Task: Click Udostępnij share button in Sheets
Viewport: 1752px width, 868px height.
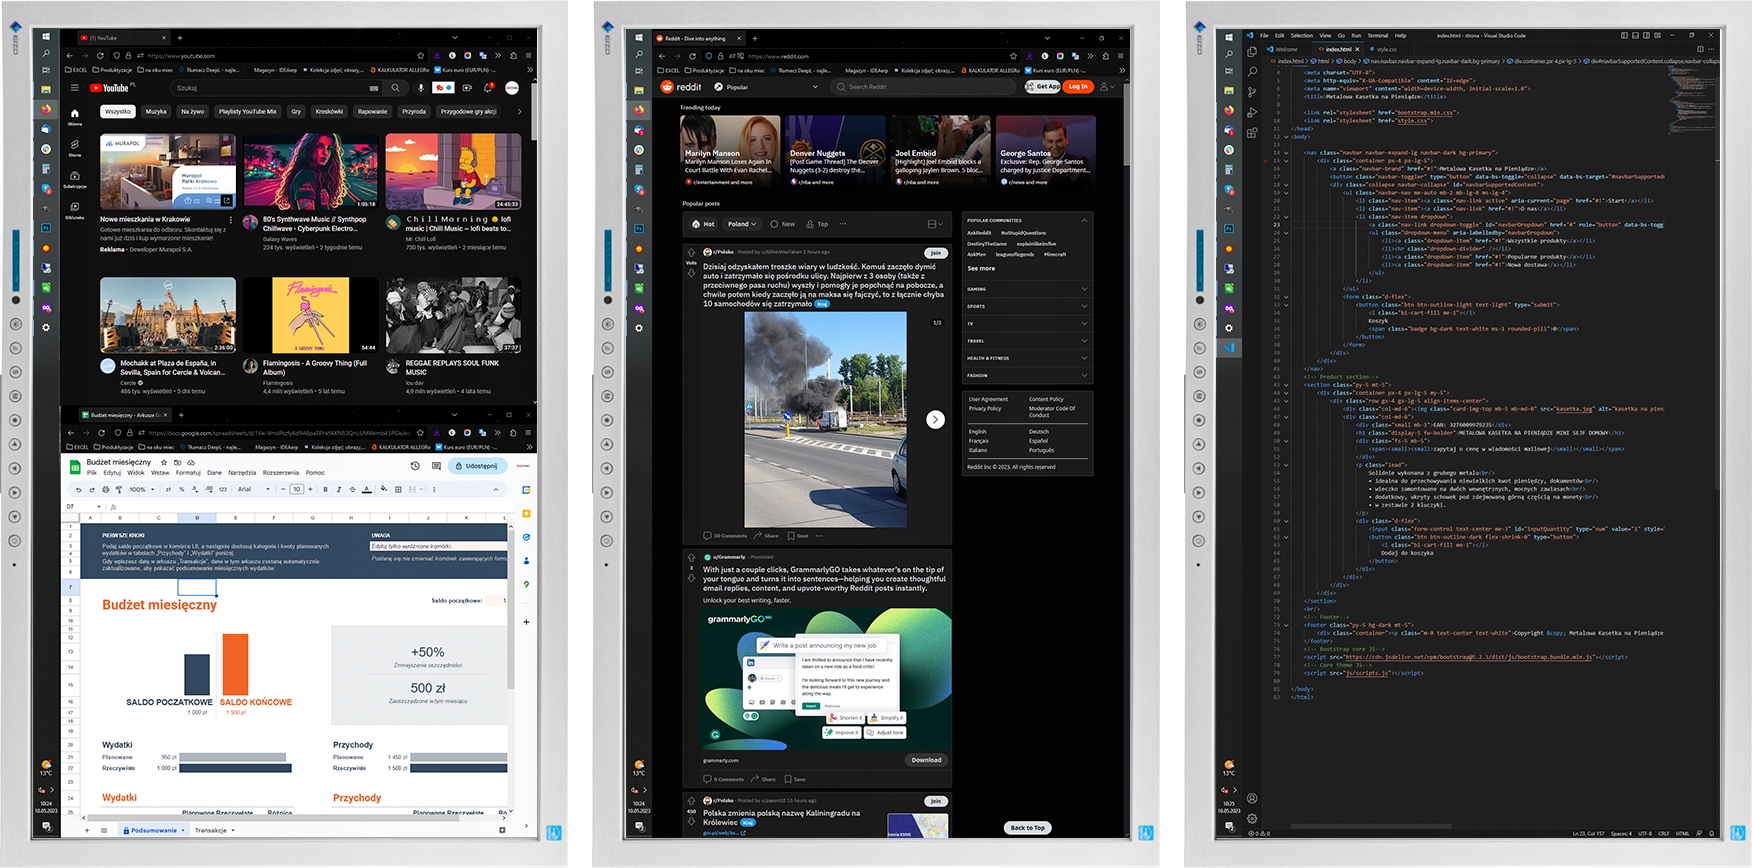Action: click(476, 466)
